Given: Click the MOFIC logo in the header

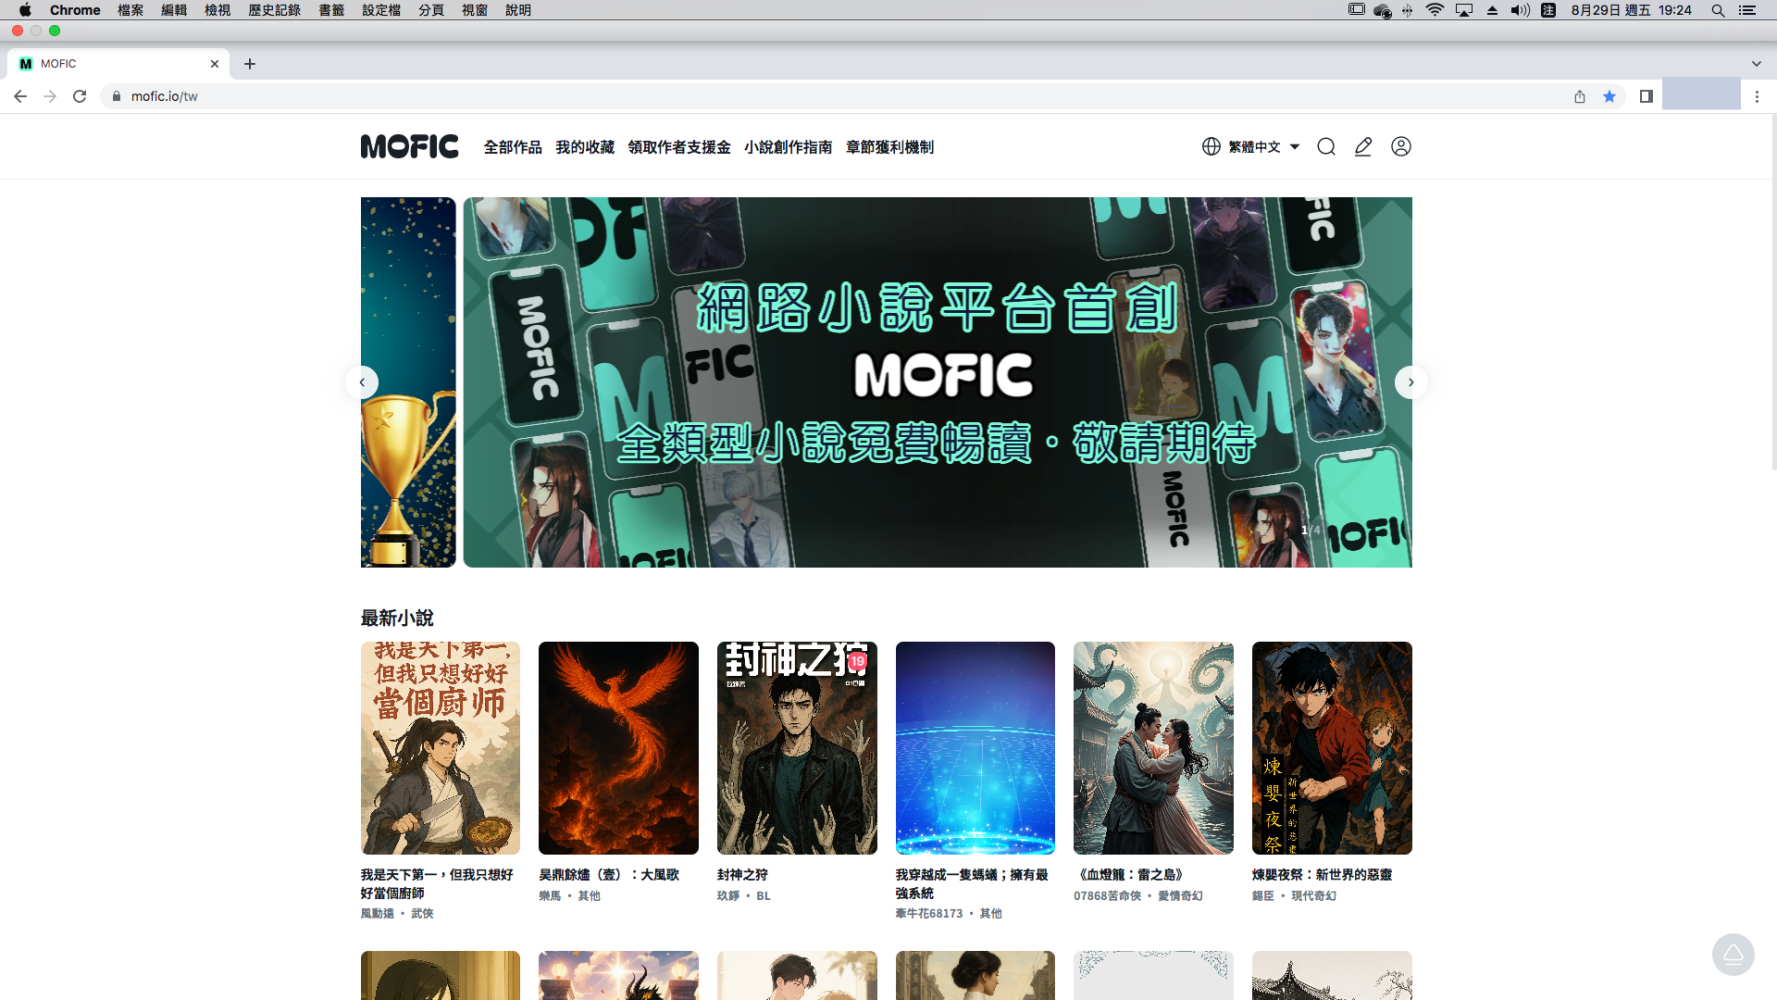Looking at the screenshot, I should pos(410,147).
